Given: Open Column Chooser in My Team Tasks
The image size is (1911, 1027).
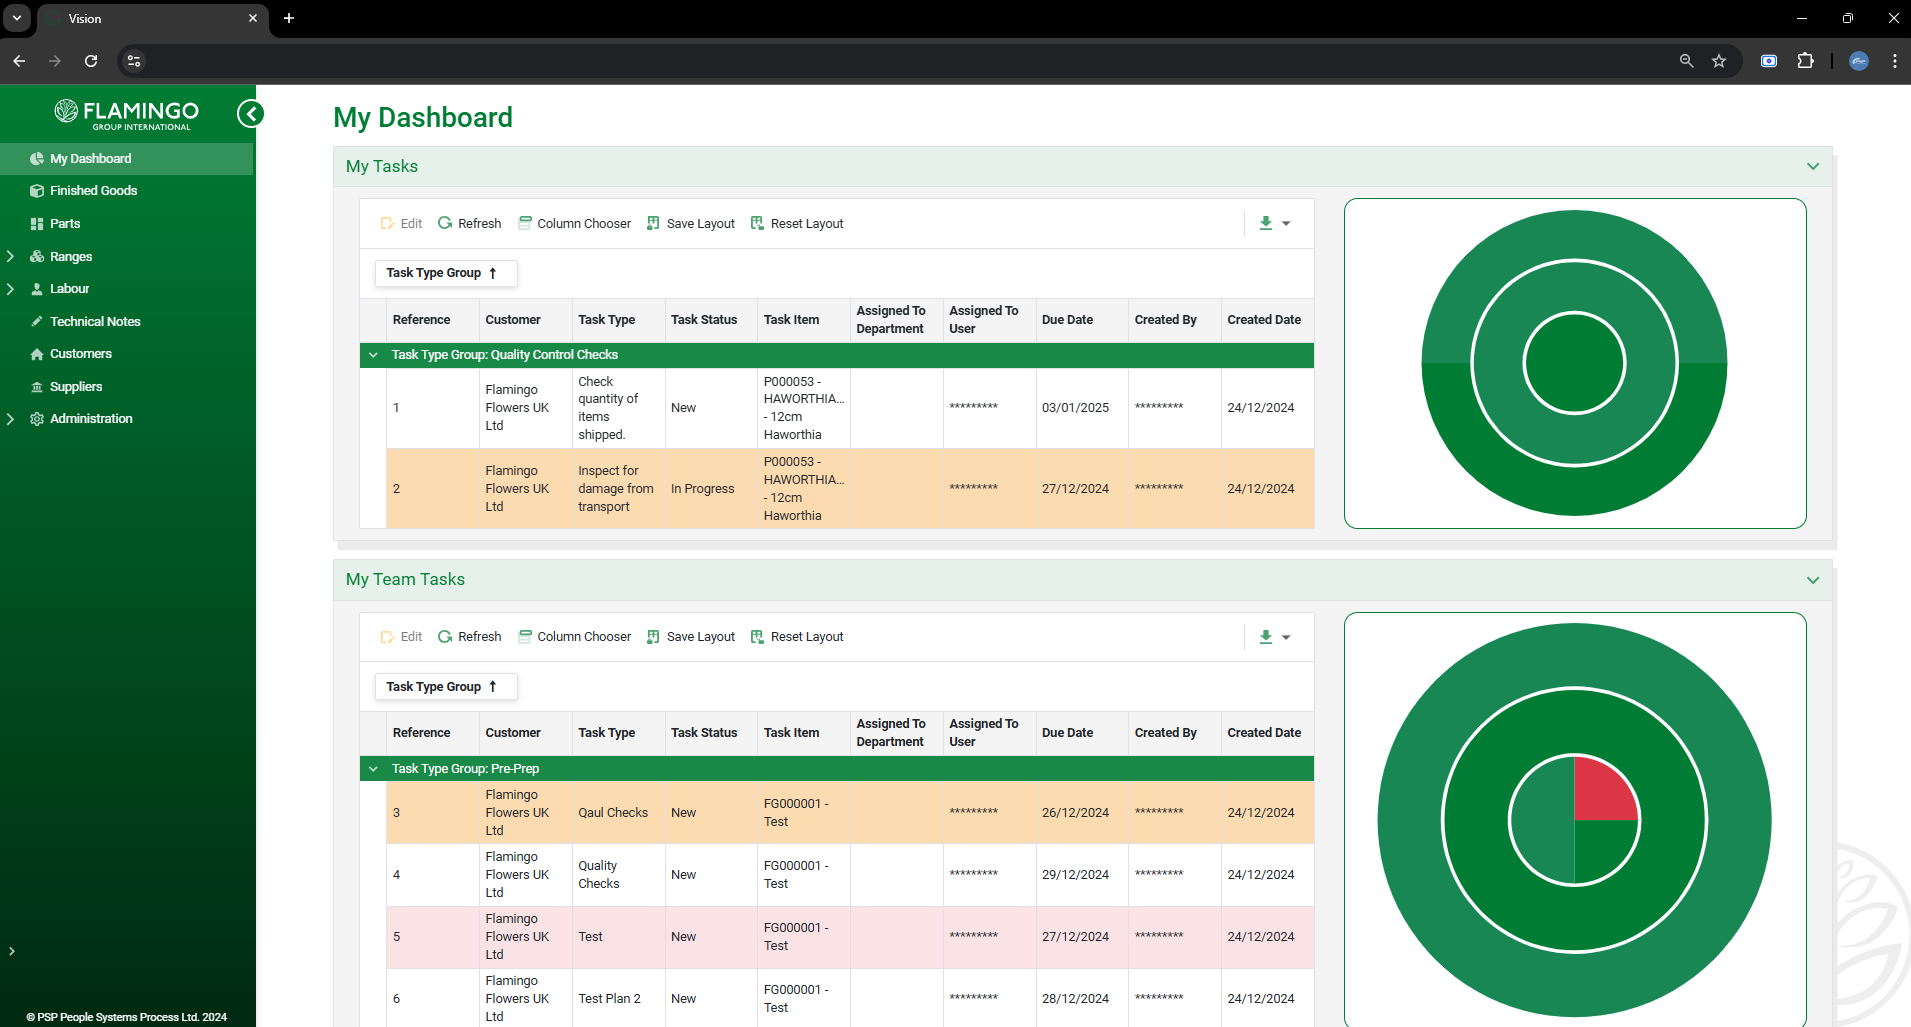Looking at the screenshot, I should tap(574, 637).
